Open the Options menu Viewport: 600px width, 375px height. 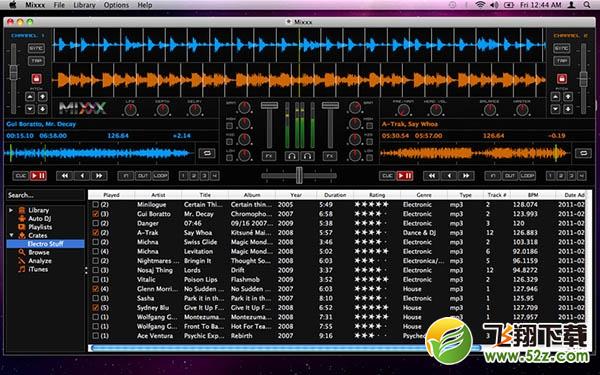116,5
